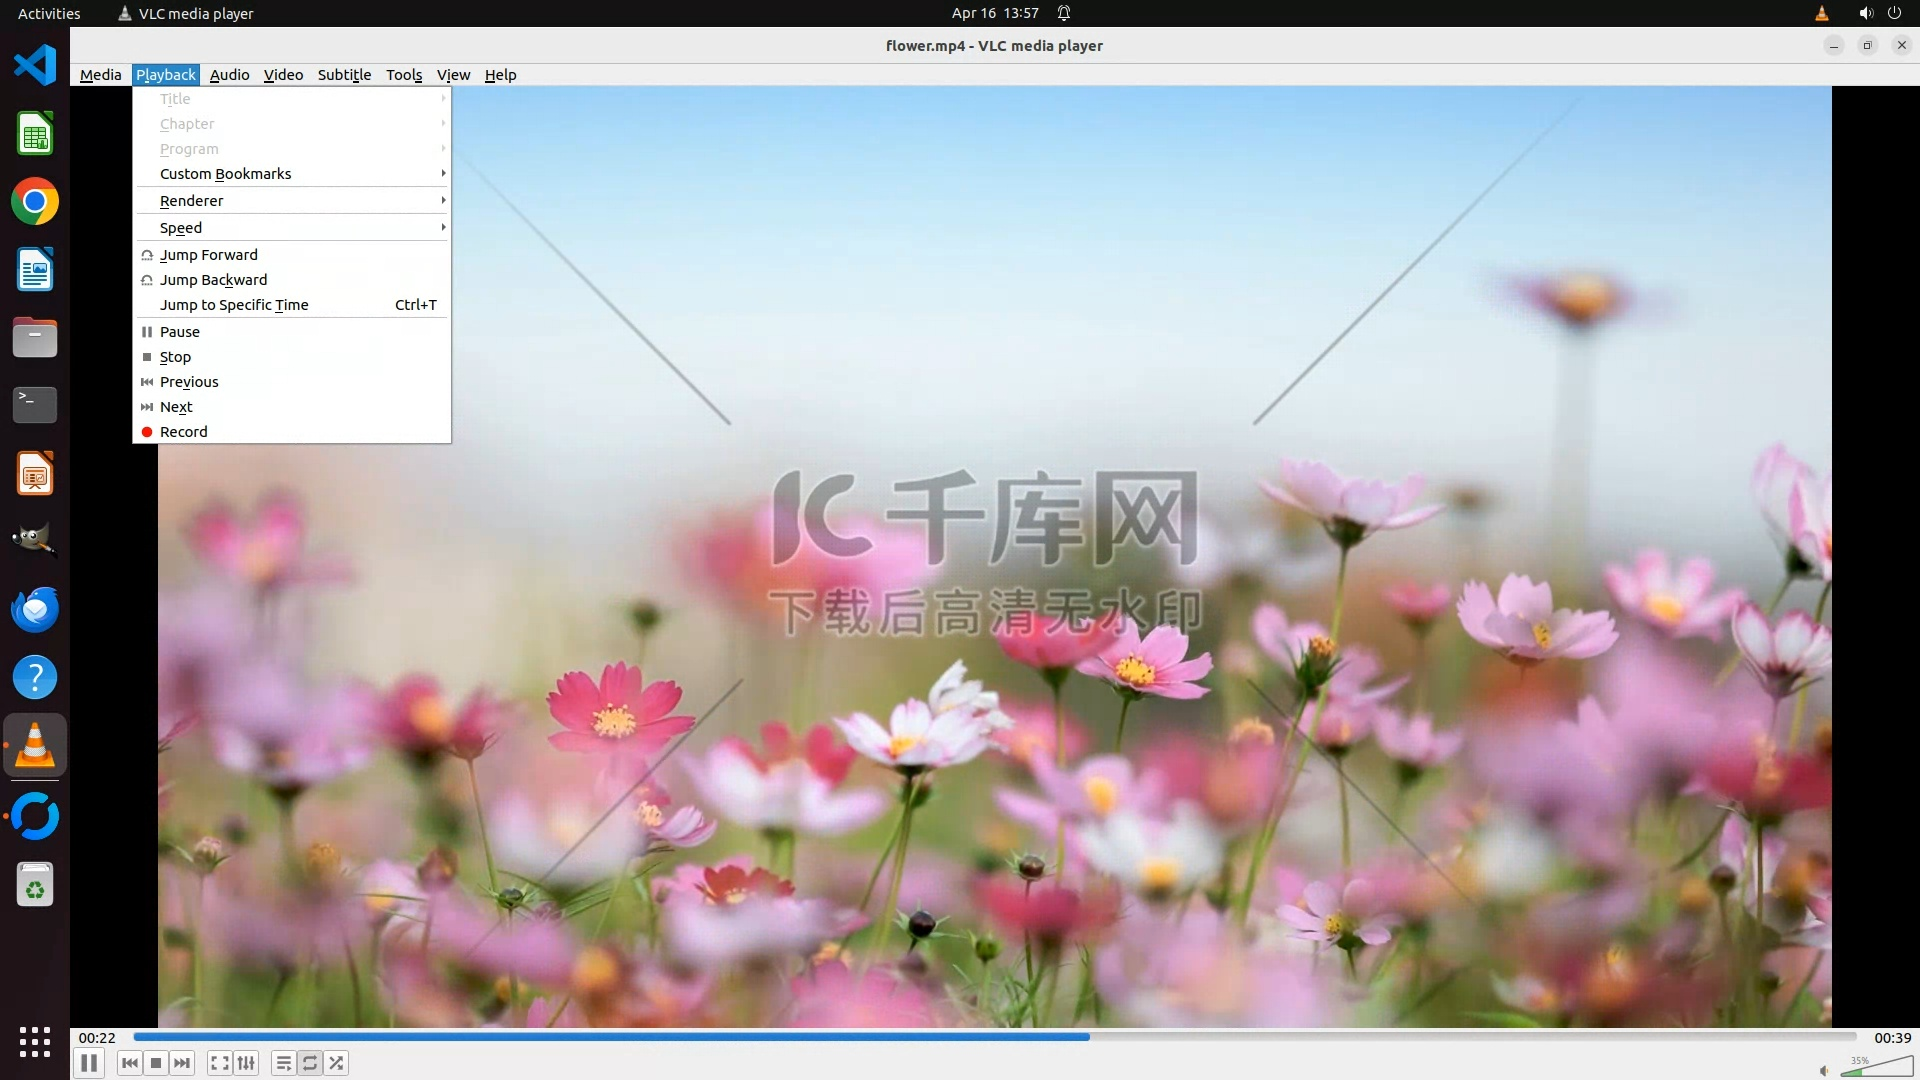
Task: Click the remaining time label 00:39
Action: [1892, 1038]
